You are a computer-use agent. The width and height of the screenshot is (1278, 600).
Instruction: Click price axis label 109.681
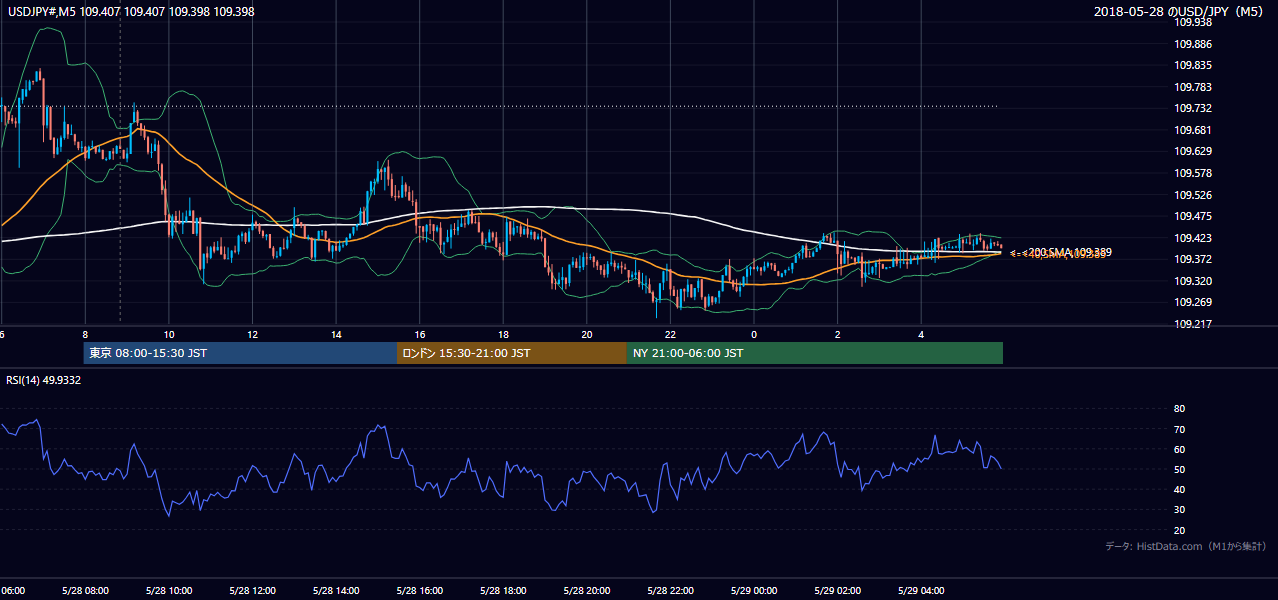[1194, 130]
